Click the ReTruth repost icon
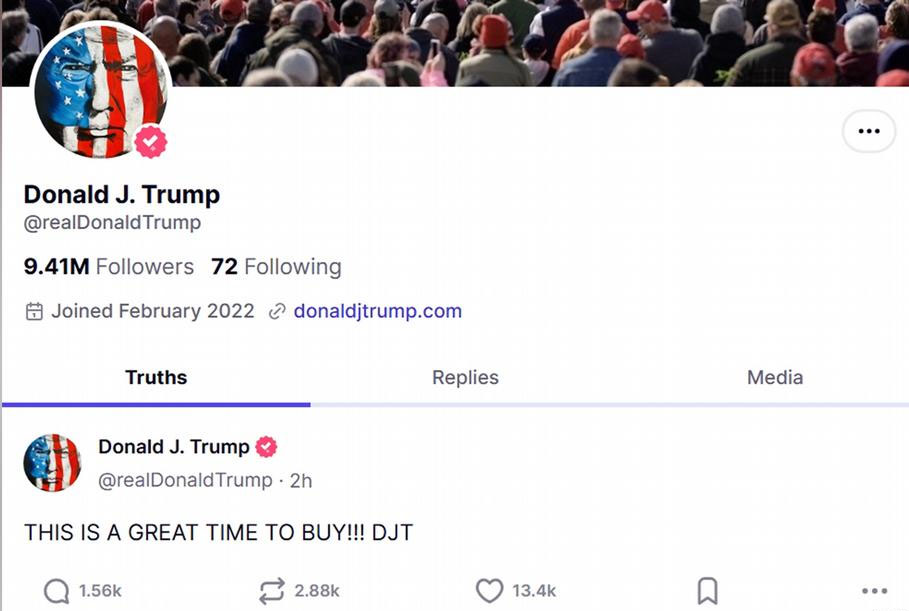The height and width of the screenshot is (611, 909). pos(271,591)
